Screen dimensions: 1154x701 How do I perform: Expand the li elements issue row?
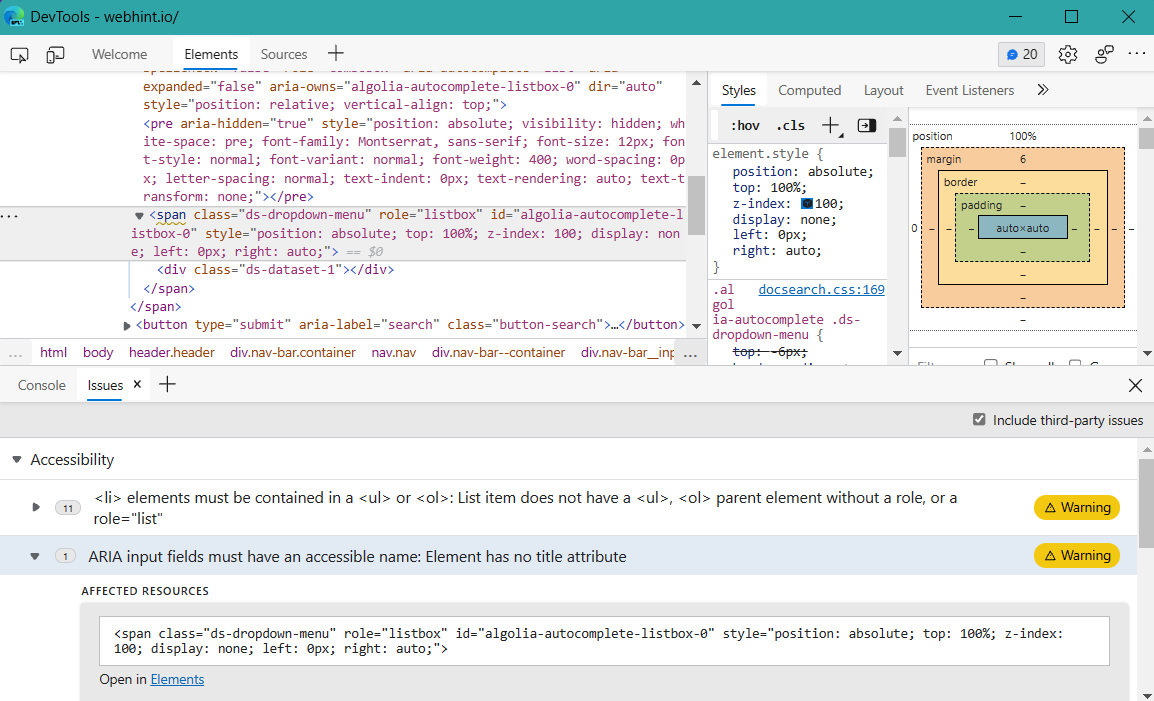[x=35, y=507]
